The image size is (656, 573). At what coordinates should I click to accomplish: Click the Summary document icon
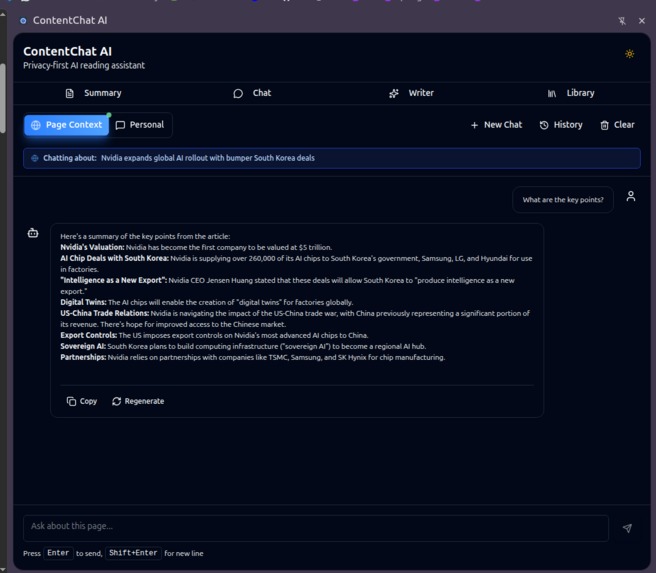(70, 93)
